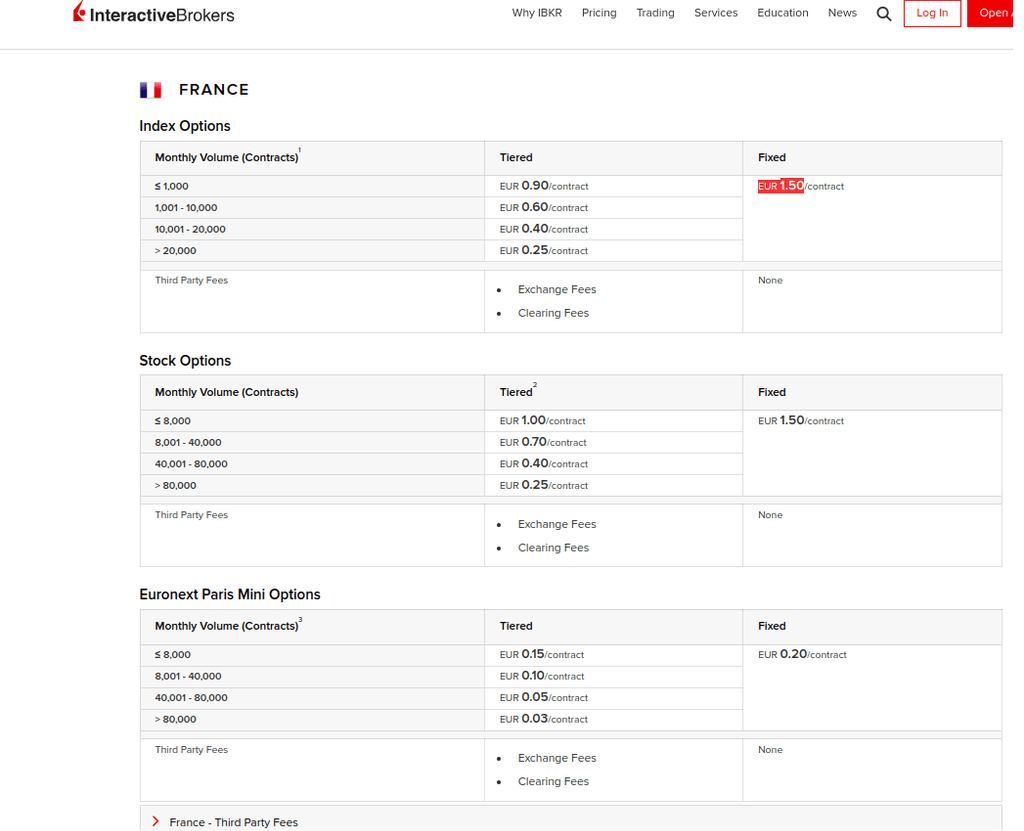The height and width of the screenshot is (831, 1024).
Task: Open the Pricing menu
Action: (599, 13)
